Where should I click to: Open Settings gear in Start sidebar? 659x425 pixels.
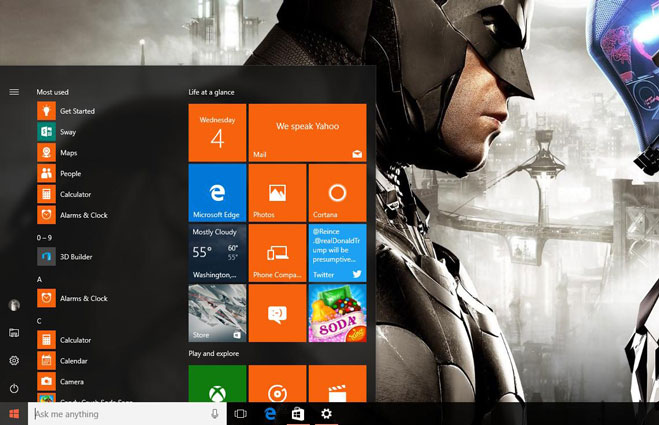pos(14,361)
